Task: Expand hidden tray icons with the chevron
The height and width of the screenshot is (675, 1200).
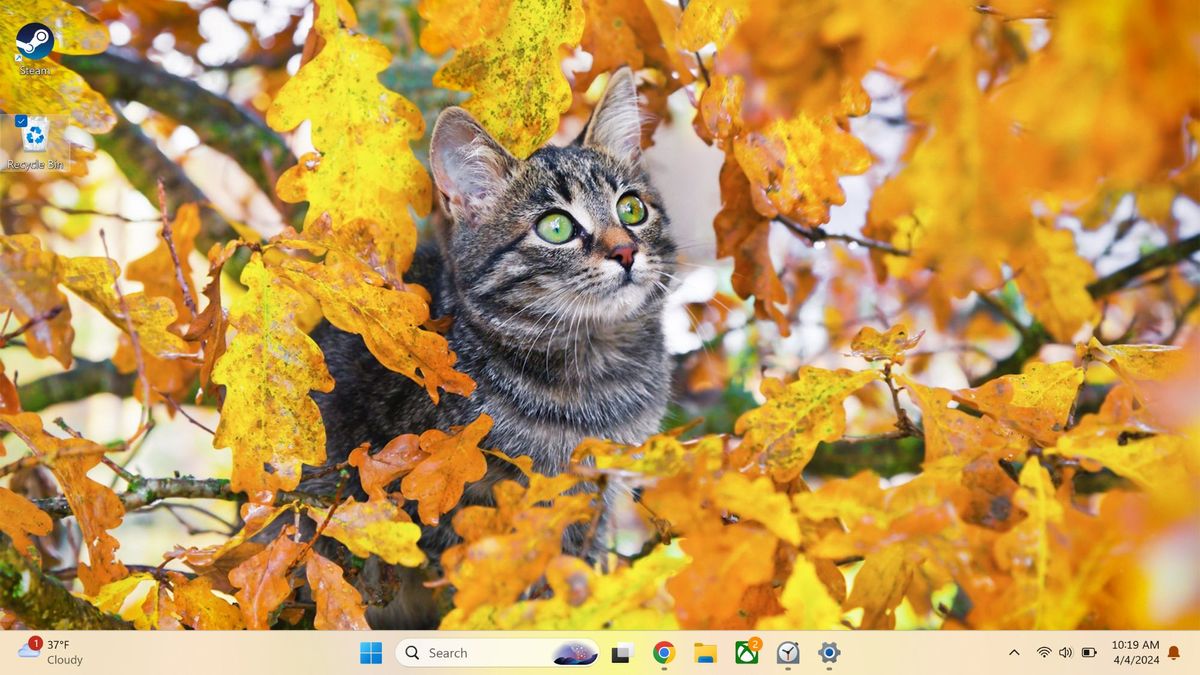Action: pyautogui.click(x=1015, y=653)
